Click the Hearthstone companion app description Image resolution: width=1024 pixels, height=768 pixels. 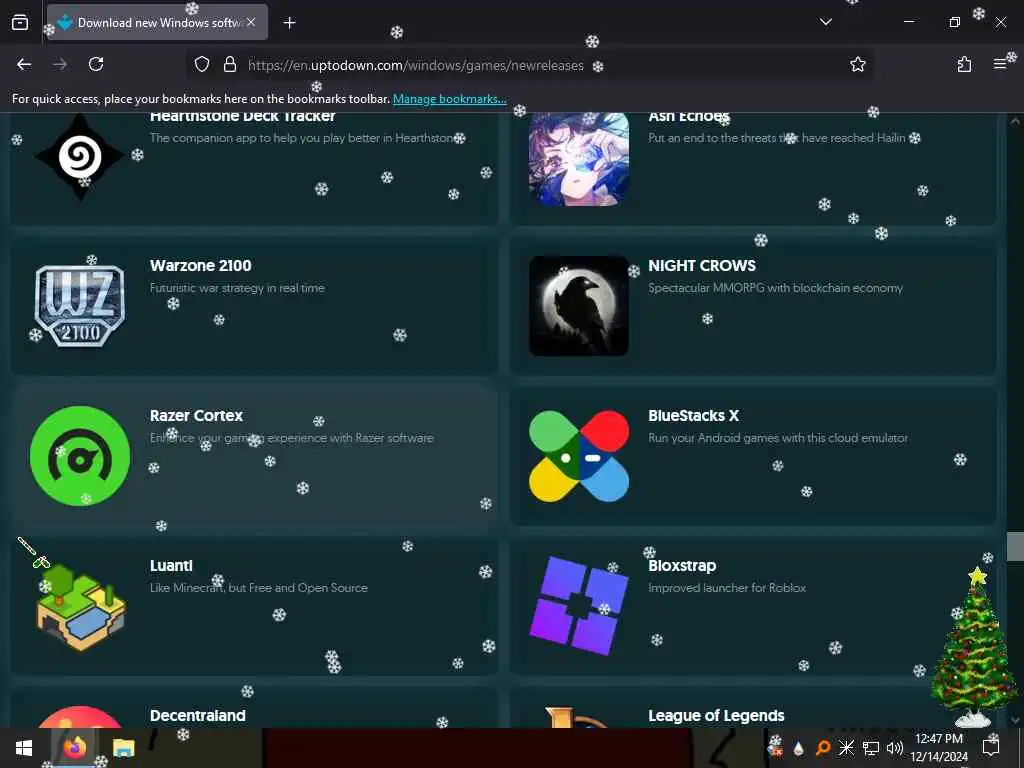(x=307, y=138)
